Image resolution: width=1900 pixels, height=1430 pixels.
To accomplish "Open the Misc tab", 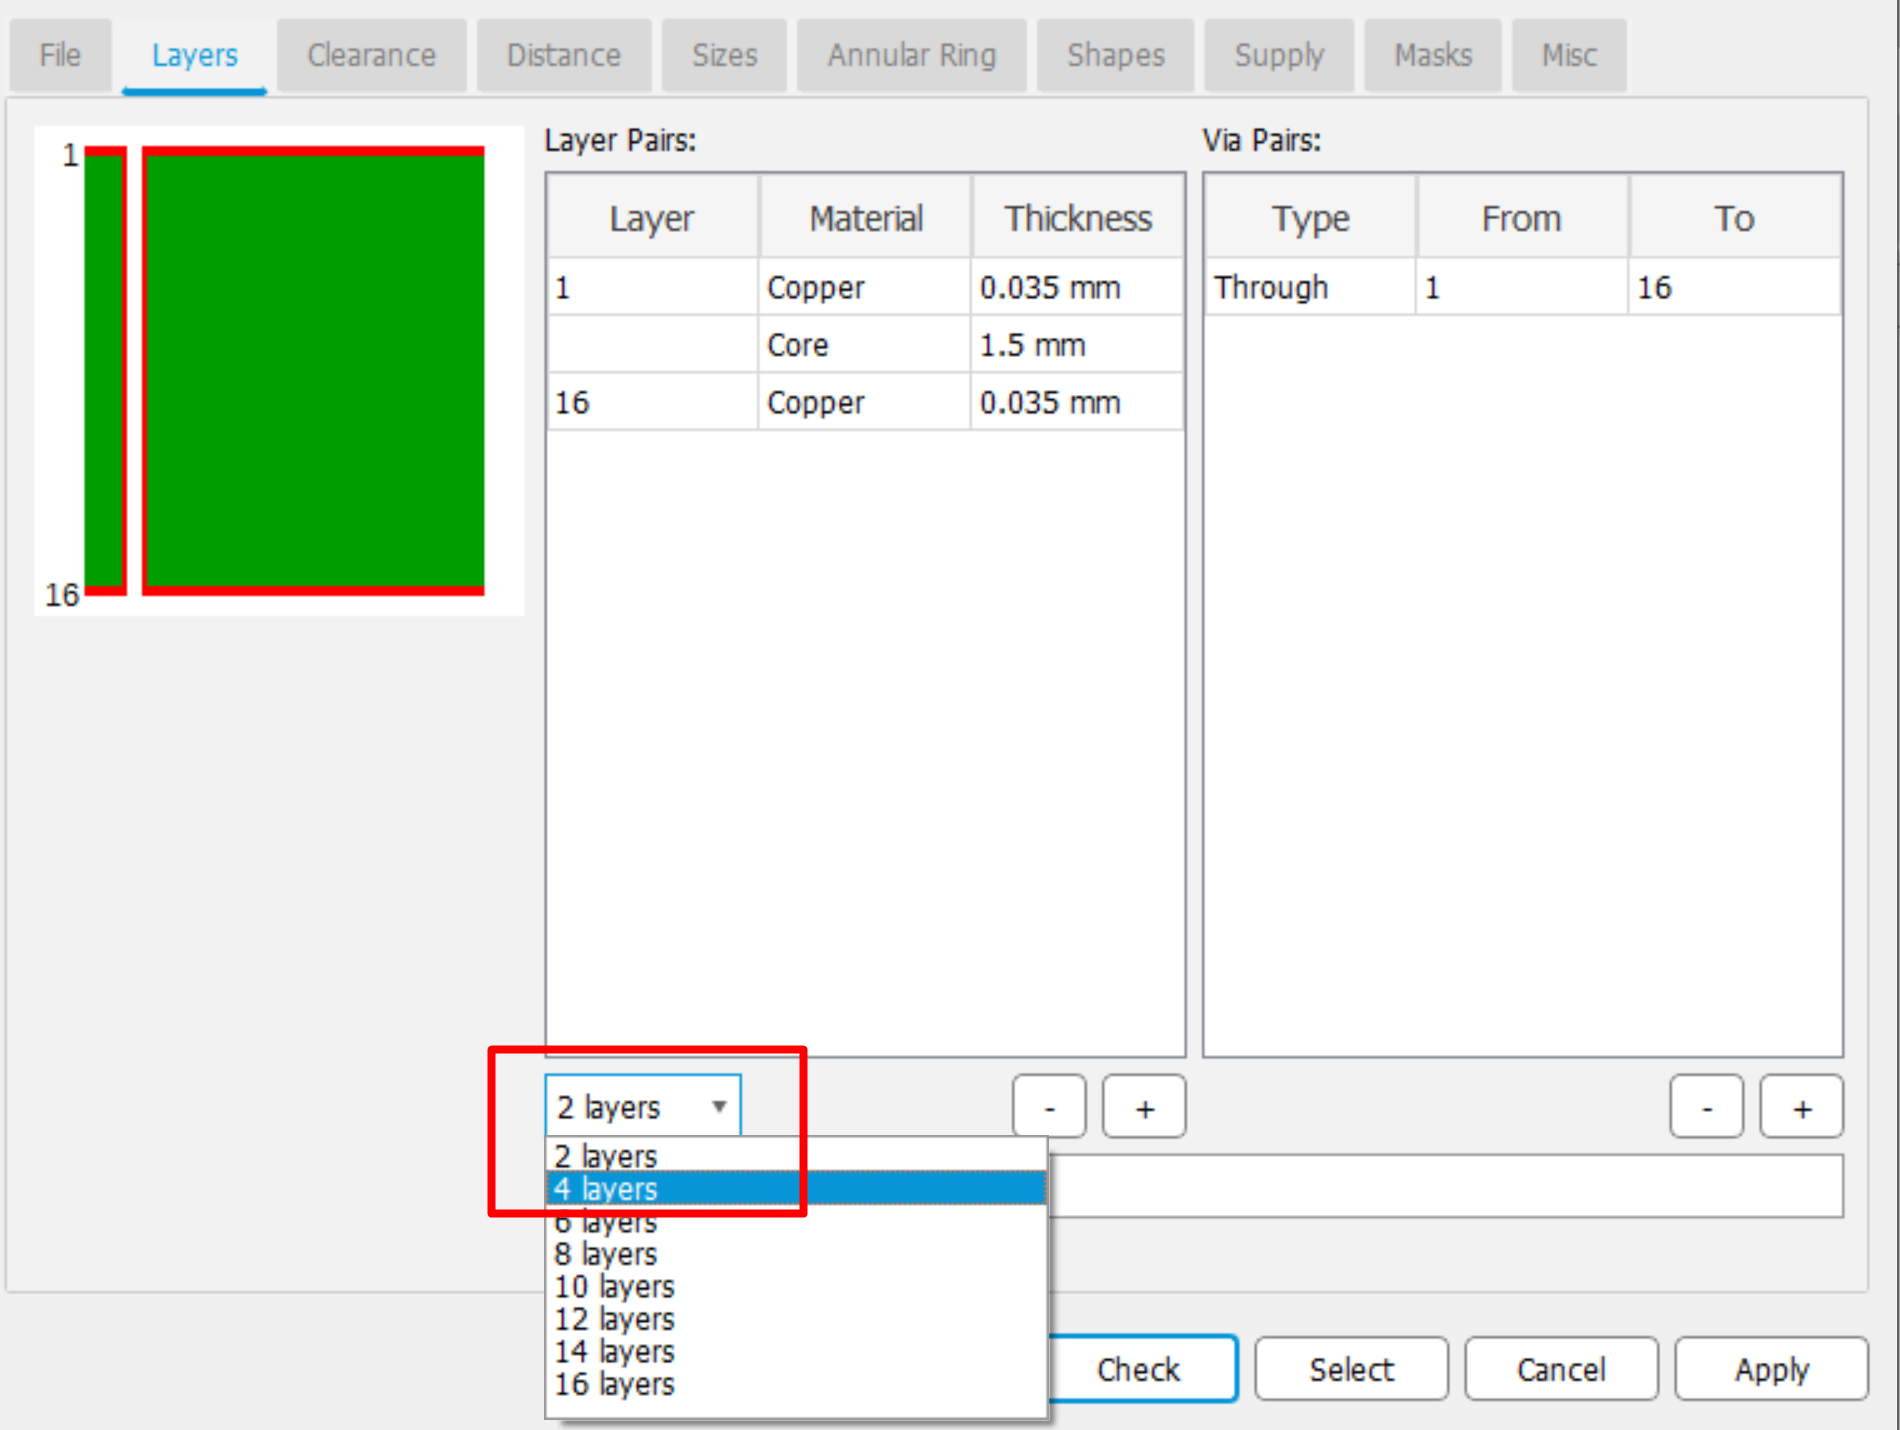I will tap(1567, 55).
